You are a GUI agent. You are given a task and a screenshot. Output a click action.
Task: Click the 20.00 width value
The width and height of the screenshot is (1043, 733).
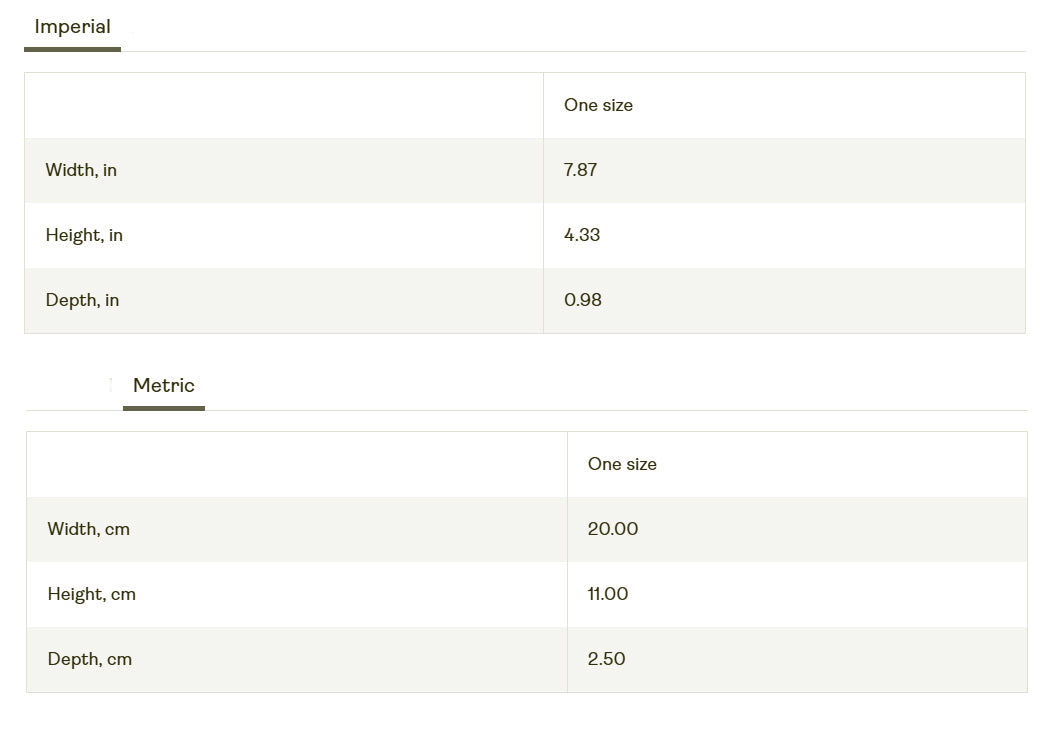pyautogui.click(x=613, y=529)
